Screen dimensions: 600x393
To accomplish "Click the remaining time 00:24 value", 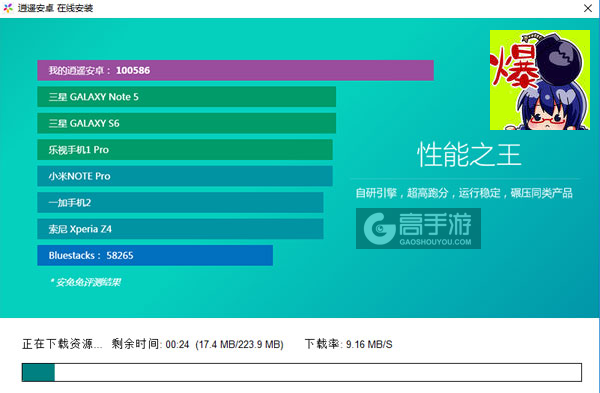I will 177,345.
